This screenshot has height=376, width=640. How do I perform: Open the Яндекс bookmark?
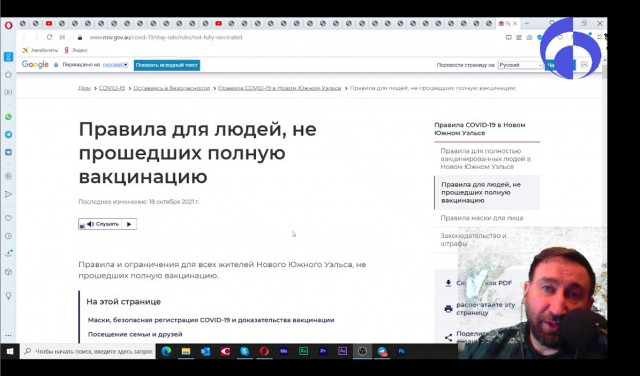76,50
